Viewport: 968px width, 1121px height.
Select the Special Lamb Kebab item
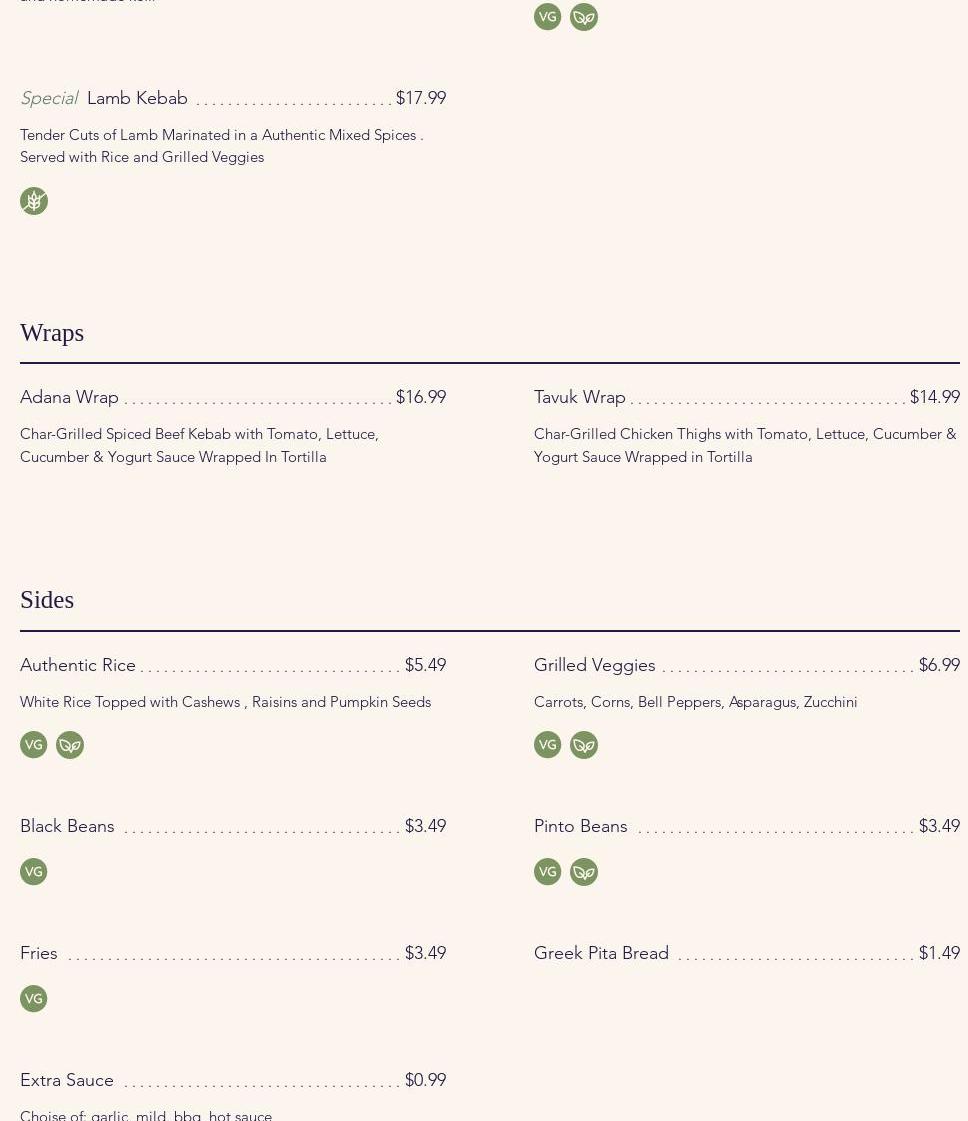(x=137, y=98)
